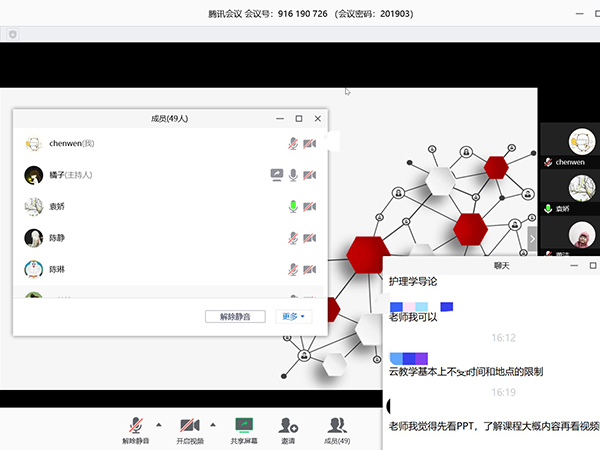Click 袁娇's video thumbnail on the right
Viewport: 600px width, 450px height.
pyautogui.click(x=570, y=192)
